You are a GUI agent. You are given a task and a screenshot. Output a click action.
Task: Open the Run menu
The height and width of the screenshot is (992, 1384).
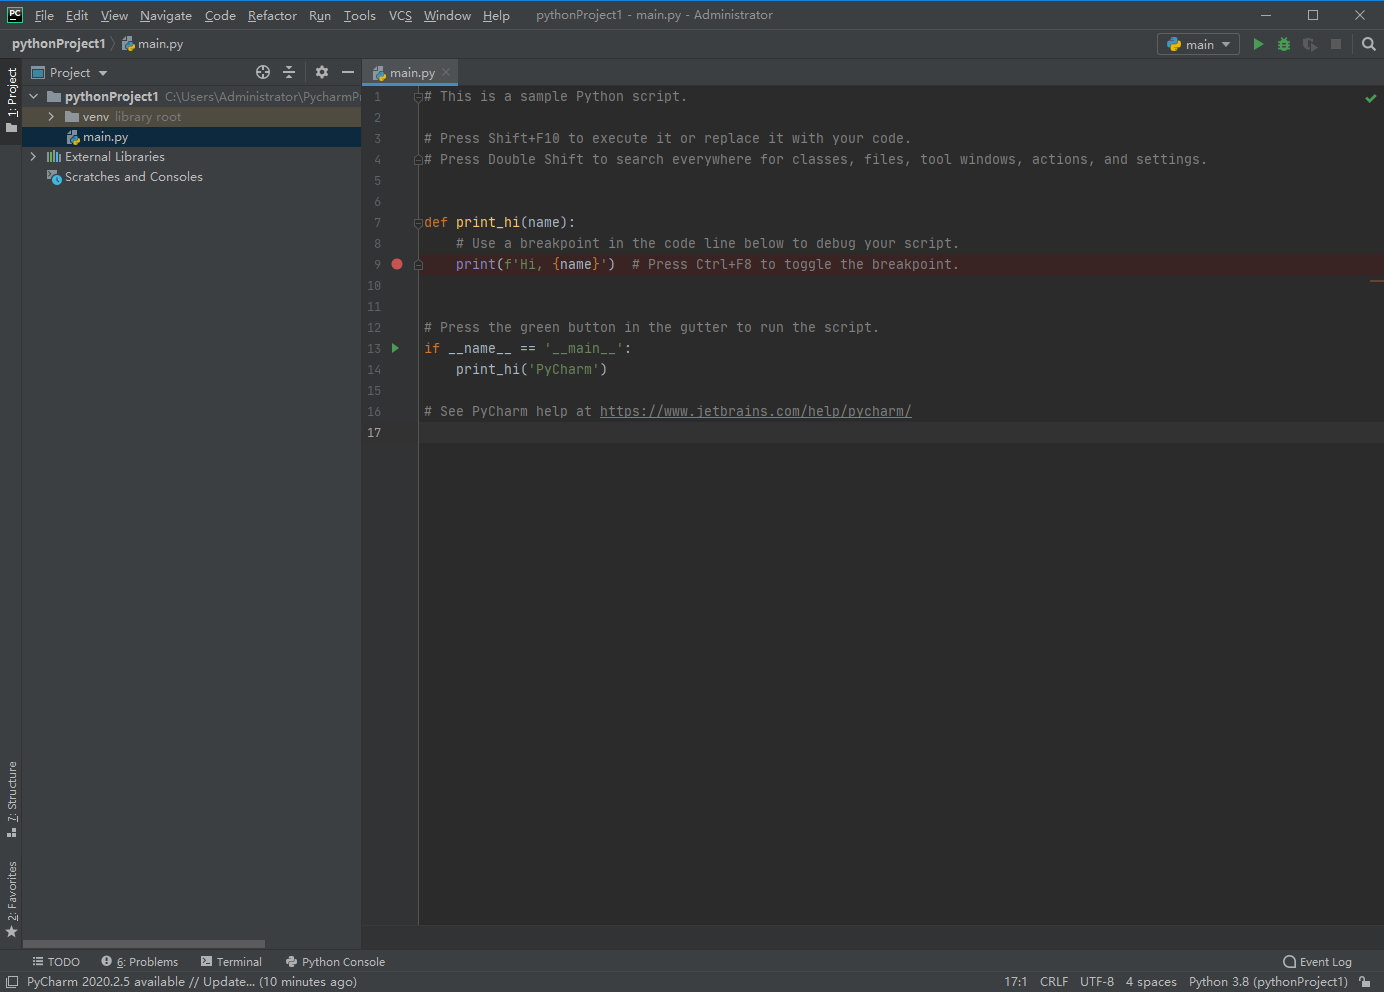319,15
